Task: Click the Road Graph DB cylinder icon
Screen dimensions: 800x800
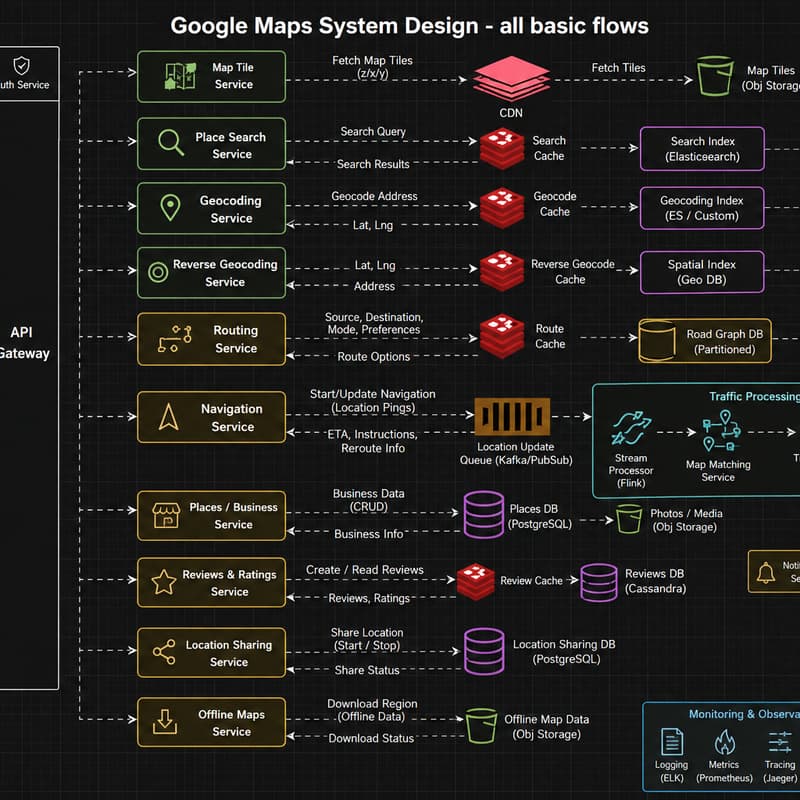Action: [x=658, y=341]
